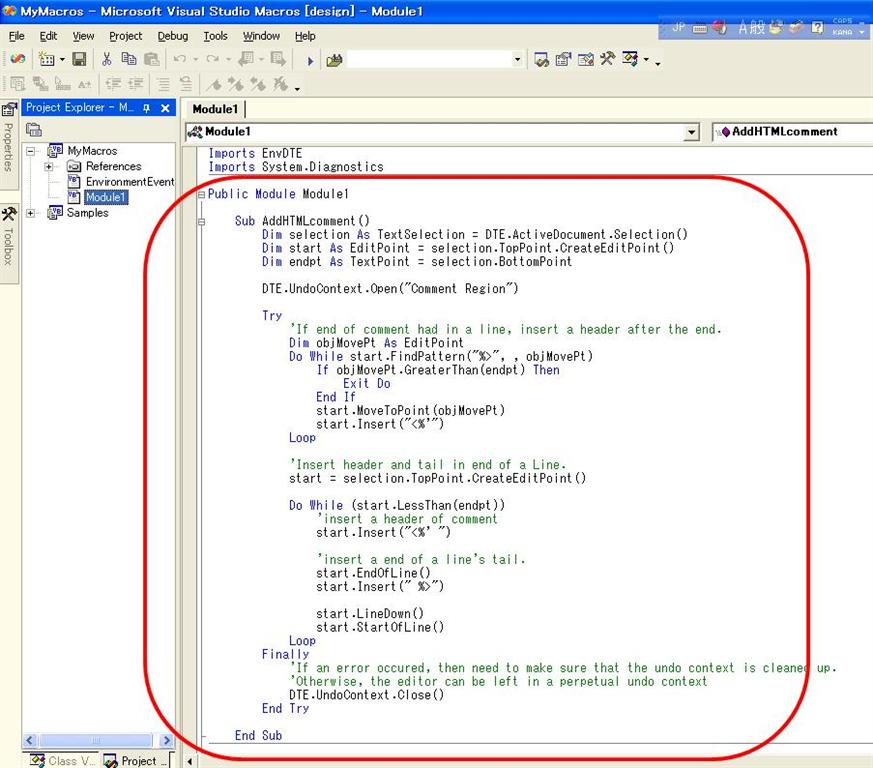Click the Undo arrow icon
The height and width of the screenshot is (768, 873).
(179, 59)
